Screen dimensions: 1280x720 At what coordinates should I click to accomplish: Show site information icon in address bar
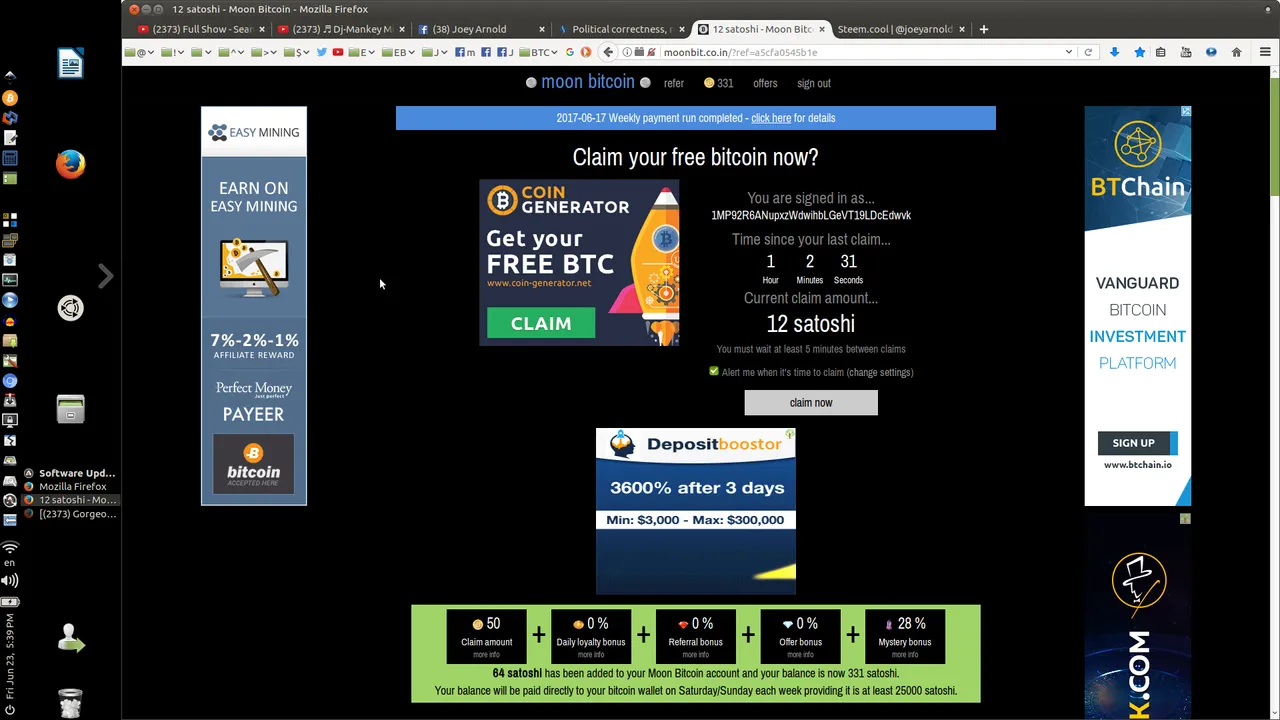click(x=627, y=52)
